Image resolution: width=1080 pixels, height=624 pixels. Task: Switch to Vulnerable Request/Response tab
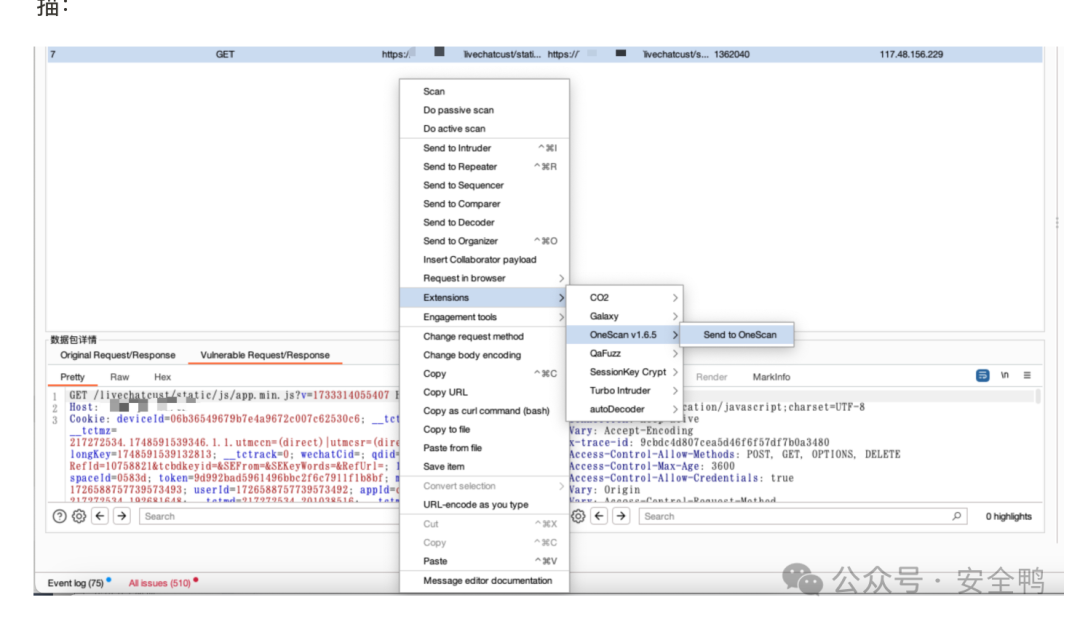[x=265, y=355]
